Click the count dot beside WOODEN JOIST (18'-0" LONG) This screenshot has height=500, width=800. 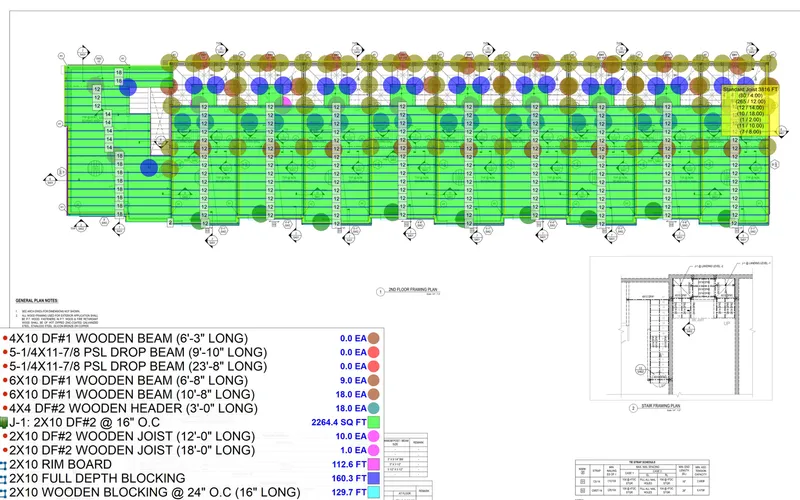[x=5, y=450]
